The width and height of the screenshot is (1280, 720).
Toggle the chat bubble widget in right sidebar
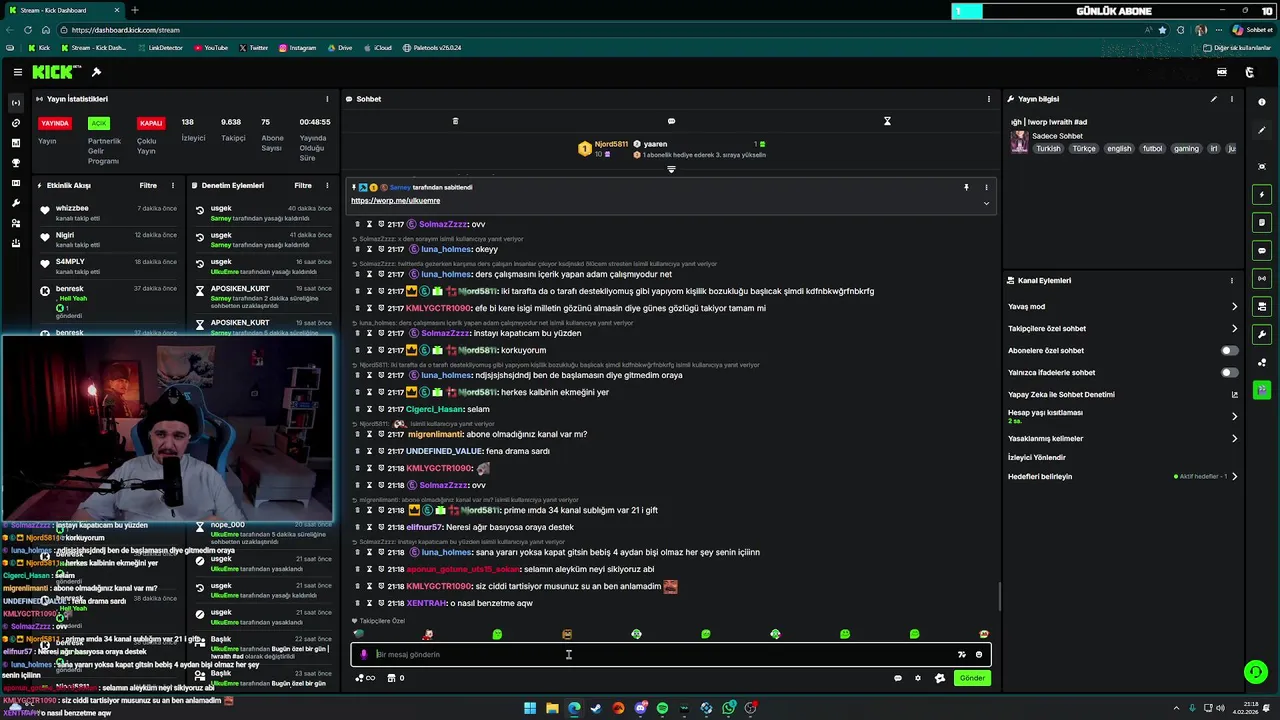(1262, 250)
